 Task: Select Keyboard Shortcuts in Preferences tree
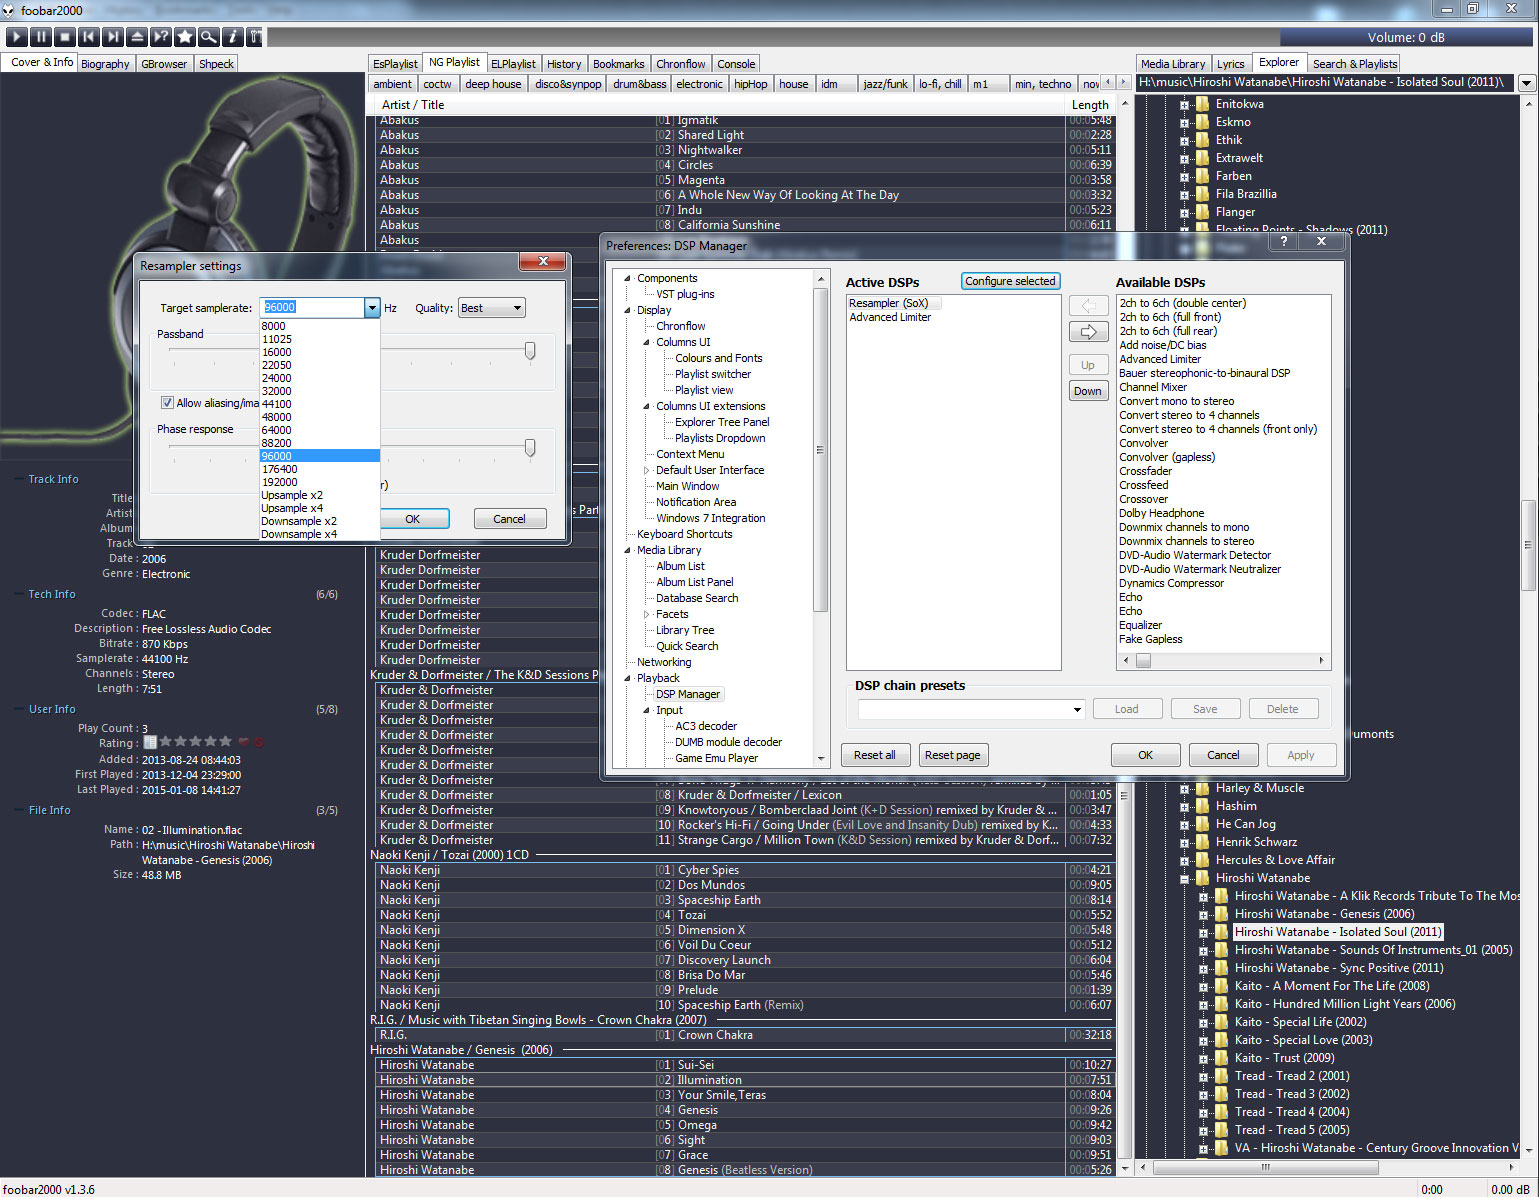tap(685, 534)
